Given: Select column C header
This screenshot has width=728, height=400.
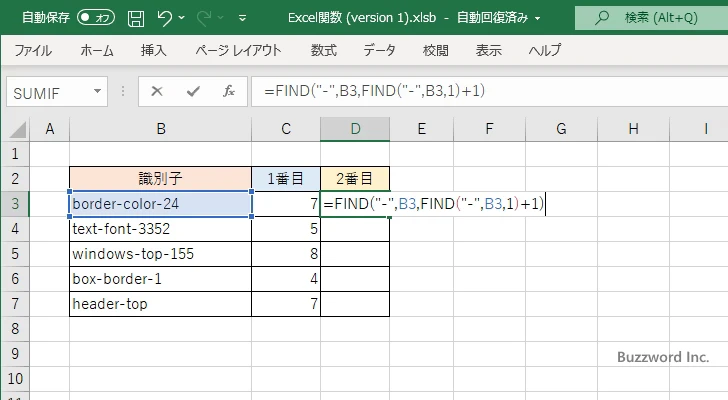Looking at the screenshot, I should click(x=286, y=129).
